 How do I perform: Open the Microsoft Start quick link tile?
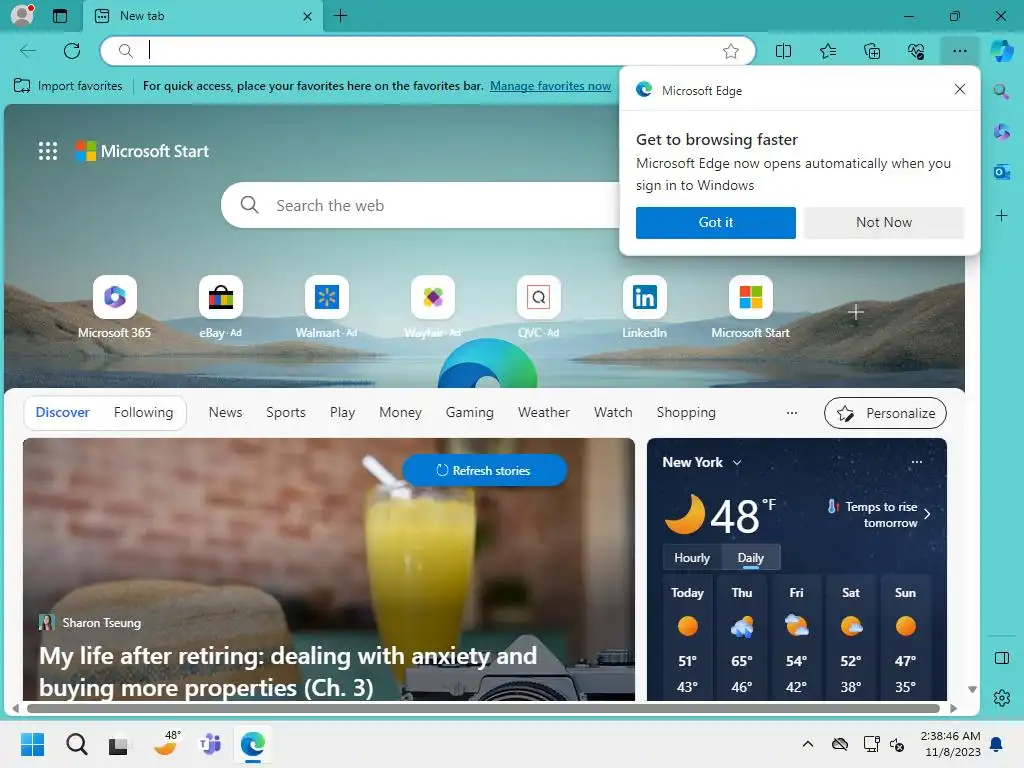click(x=750, y=307)
